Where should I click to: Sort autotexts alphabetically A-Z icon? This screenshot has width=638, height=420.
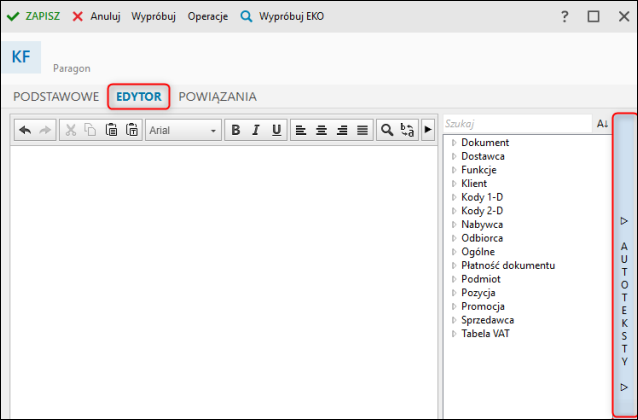point(602,124)
